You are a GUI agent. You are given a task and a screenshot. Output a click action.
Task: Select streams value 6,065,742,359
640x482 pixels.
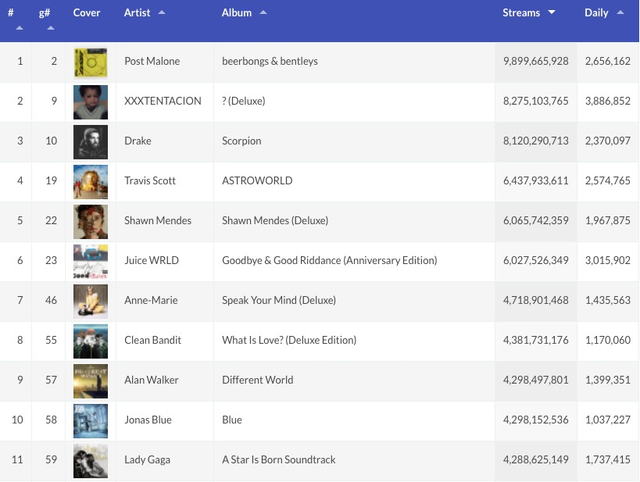pos(536,220)
